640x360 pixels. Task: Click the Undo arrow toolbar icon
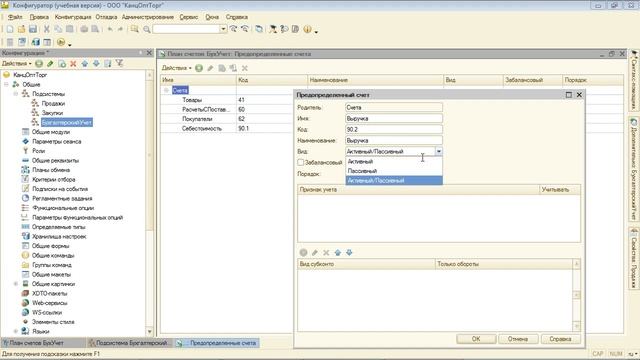[x=110, y=29]
